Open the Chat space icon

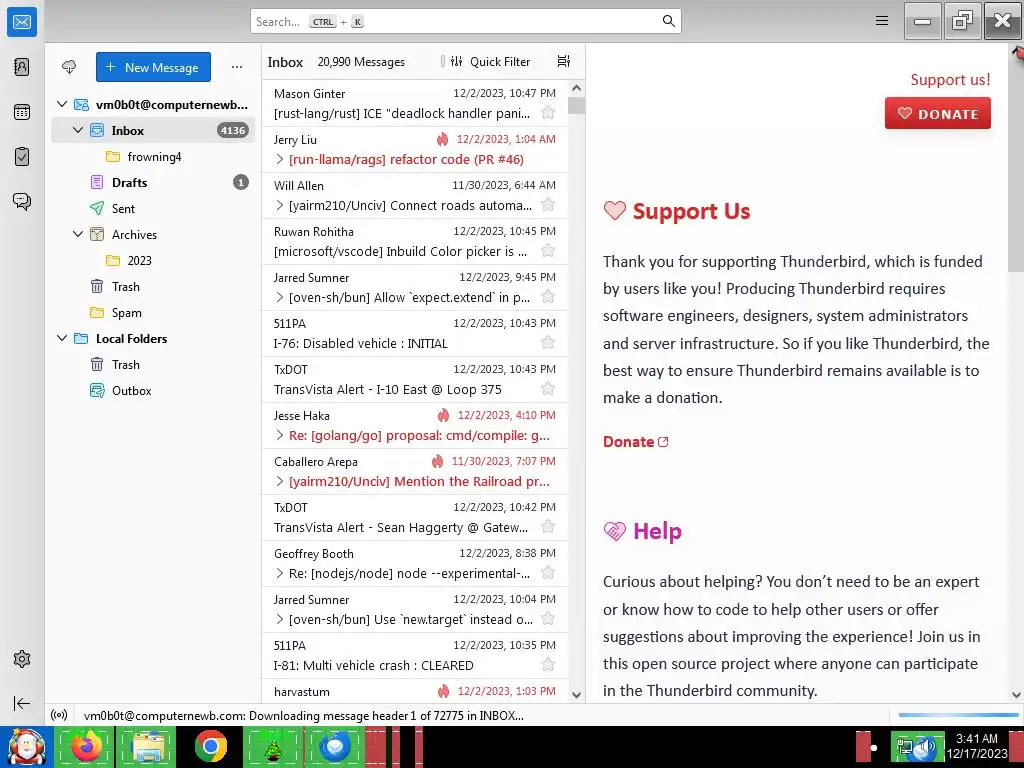22,201
